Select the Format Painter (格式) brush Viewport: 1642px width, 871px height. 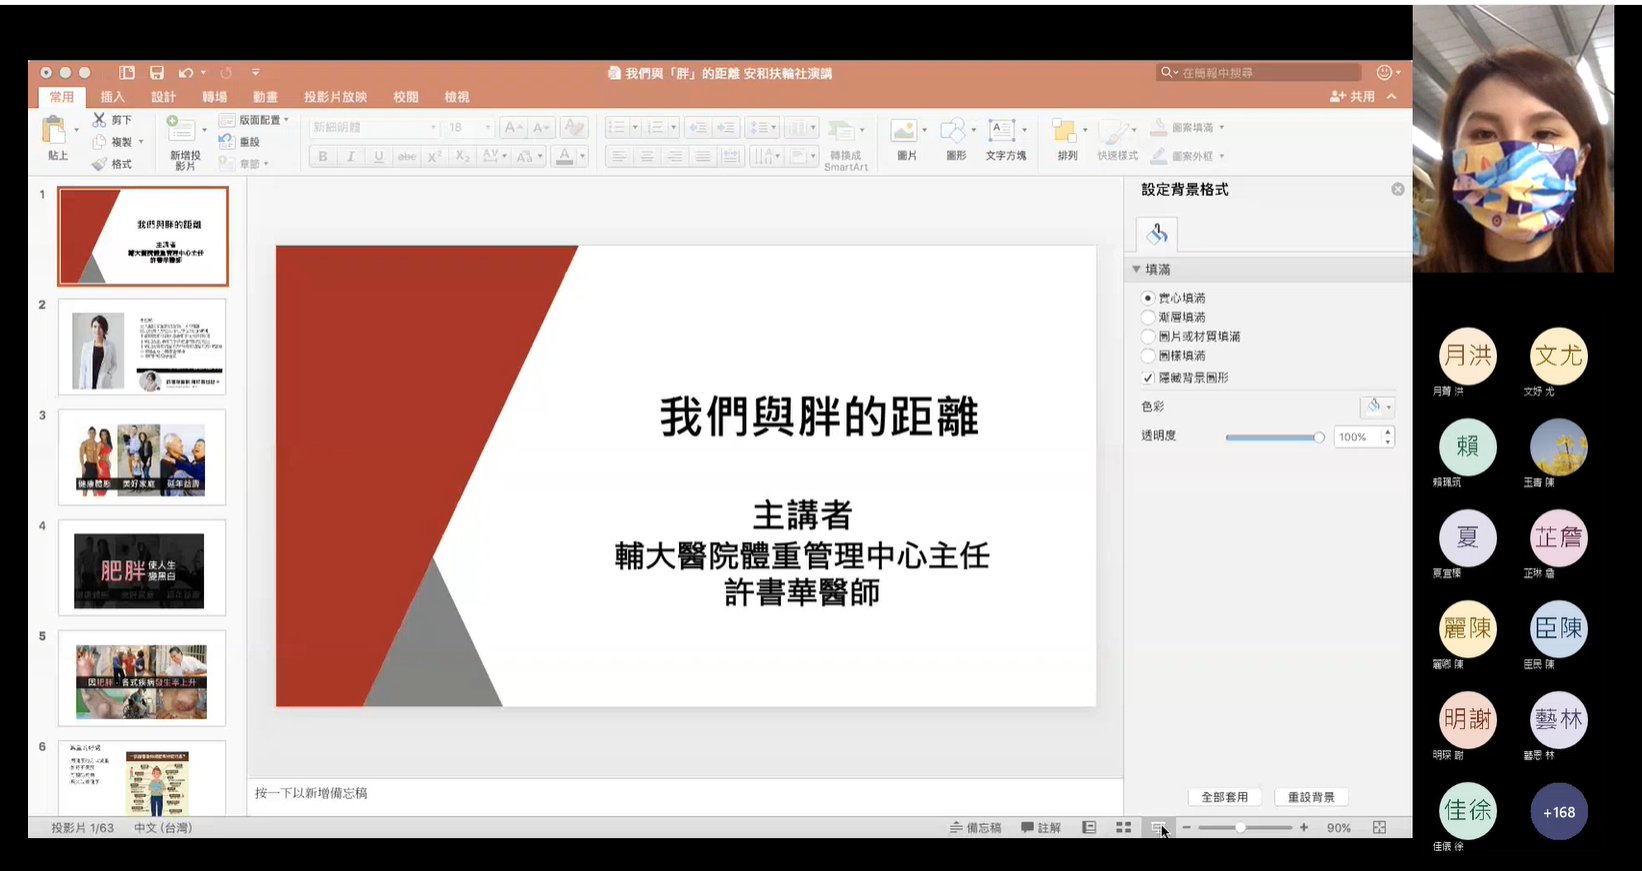[99, 164]
